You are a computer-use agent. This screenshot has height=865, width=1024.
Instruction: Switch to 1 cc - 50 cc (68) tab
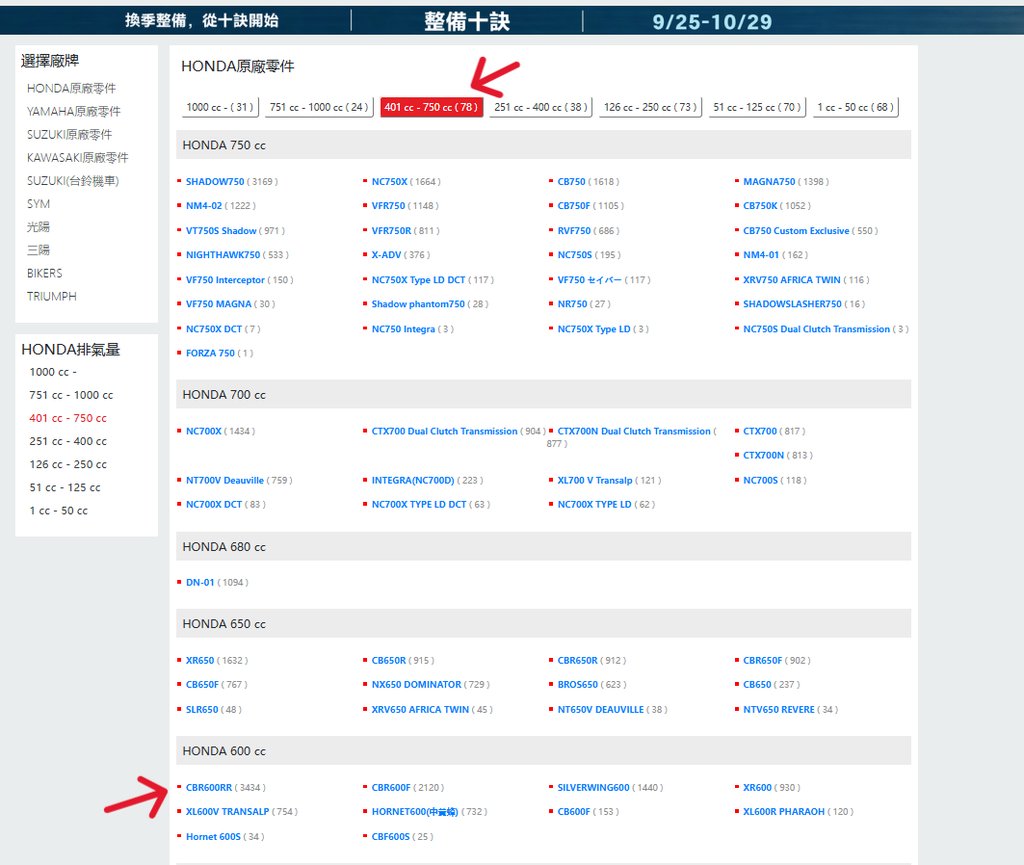click(856, 107)
